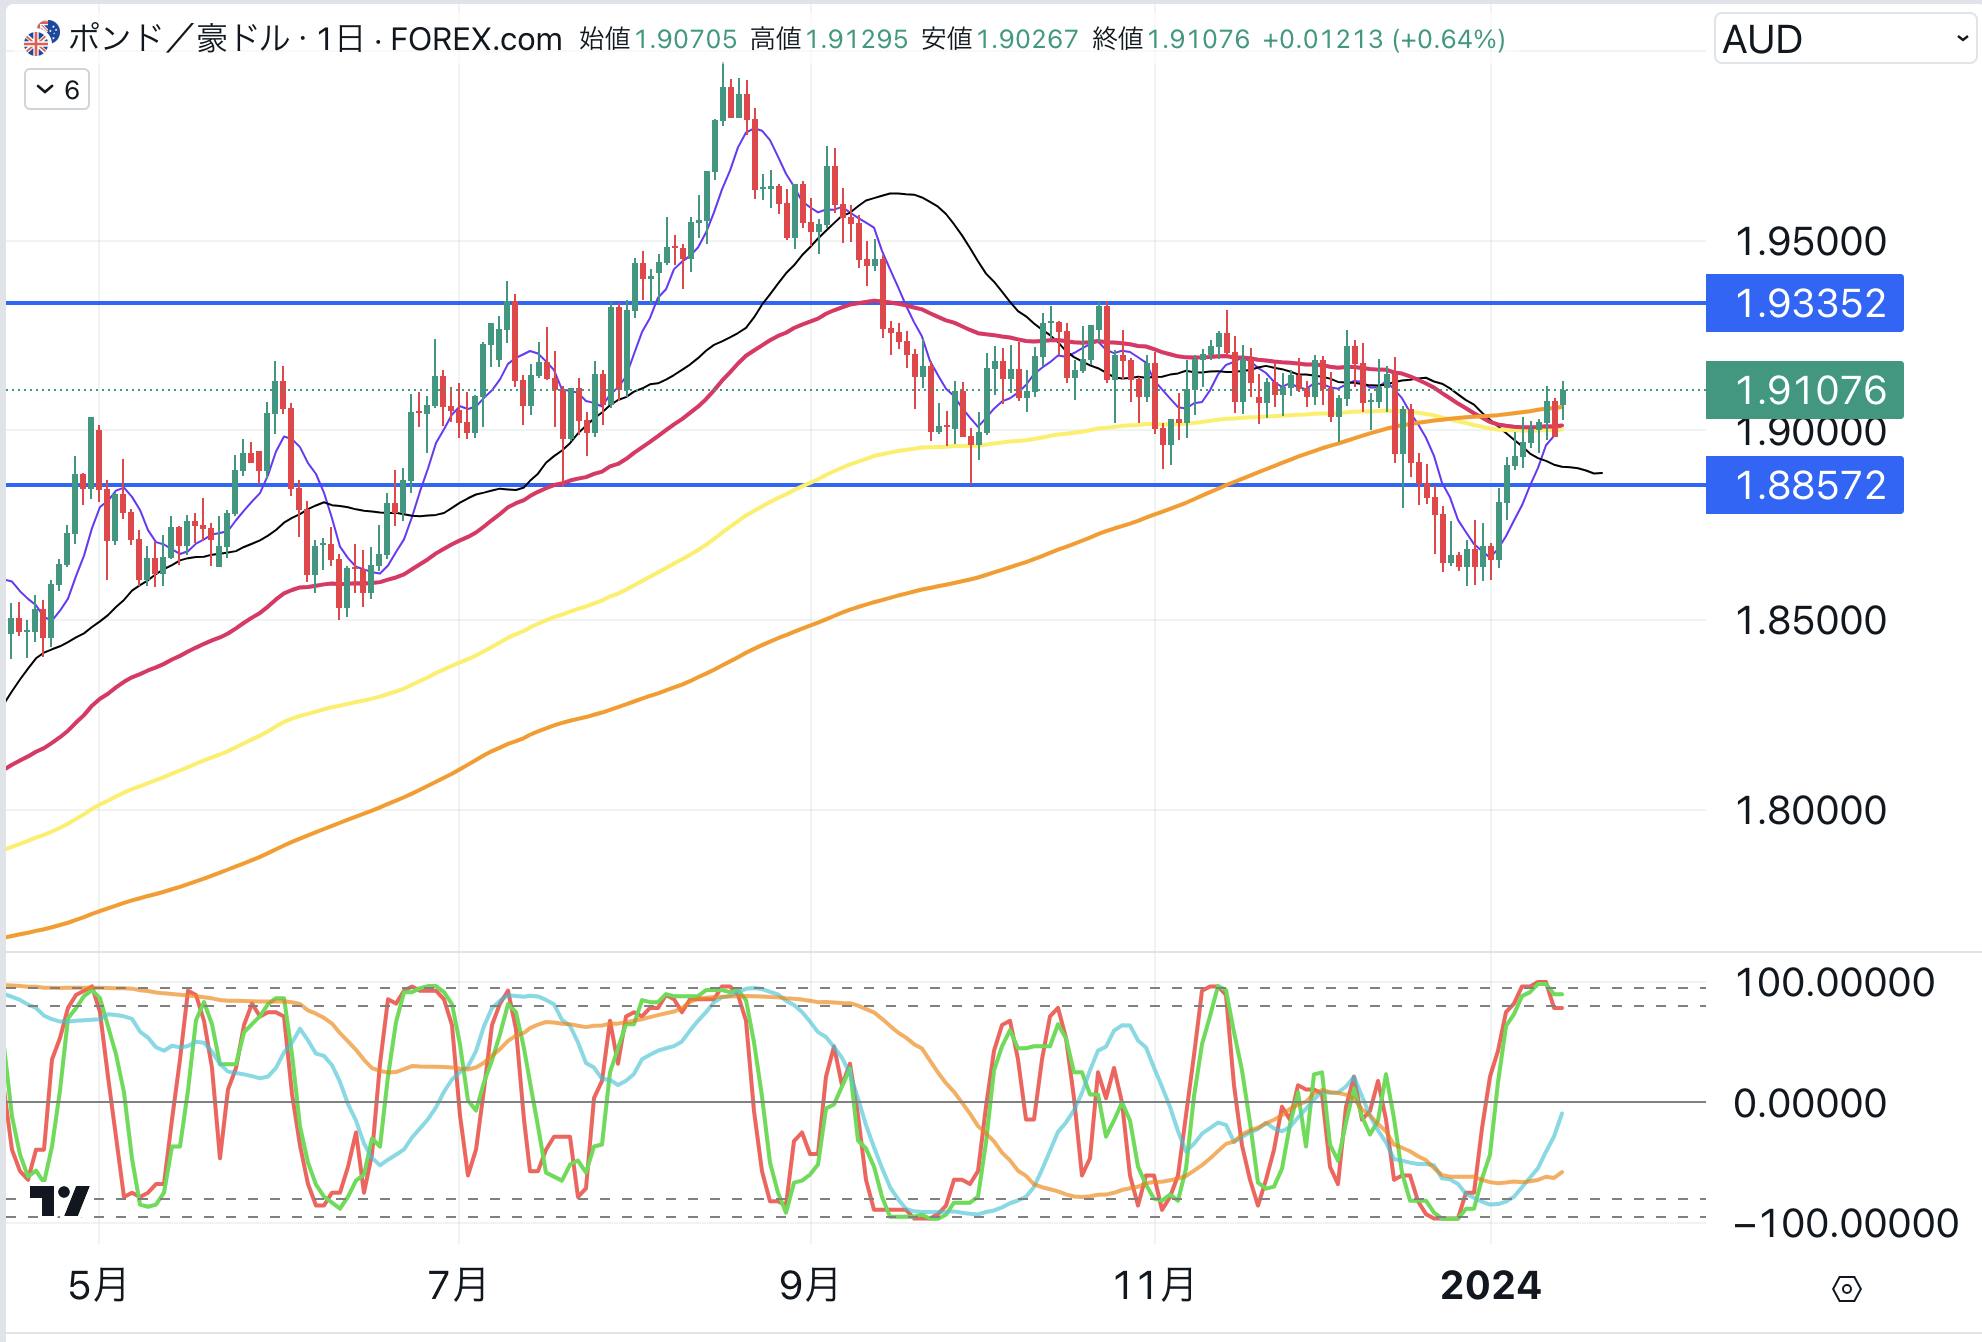Click the TradingView logo
This screenshot has height=1342, width=1982.
[x=59, y=1199]
